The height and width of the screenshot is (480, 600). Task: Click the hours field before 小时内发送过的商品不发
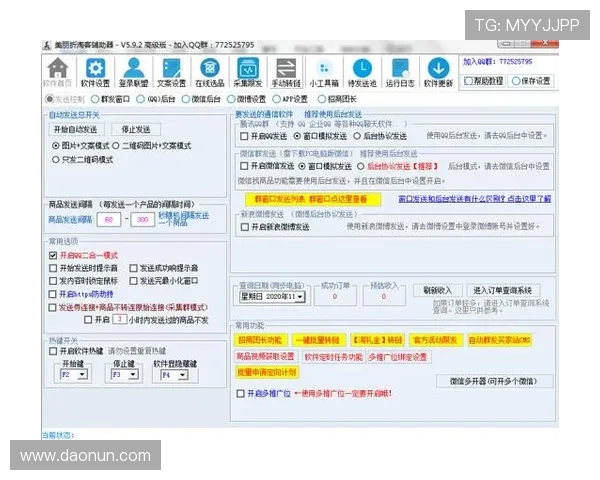coord(120,319)
